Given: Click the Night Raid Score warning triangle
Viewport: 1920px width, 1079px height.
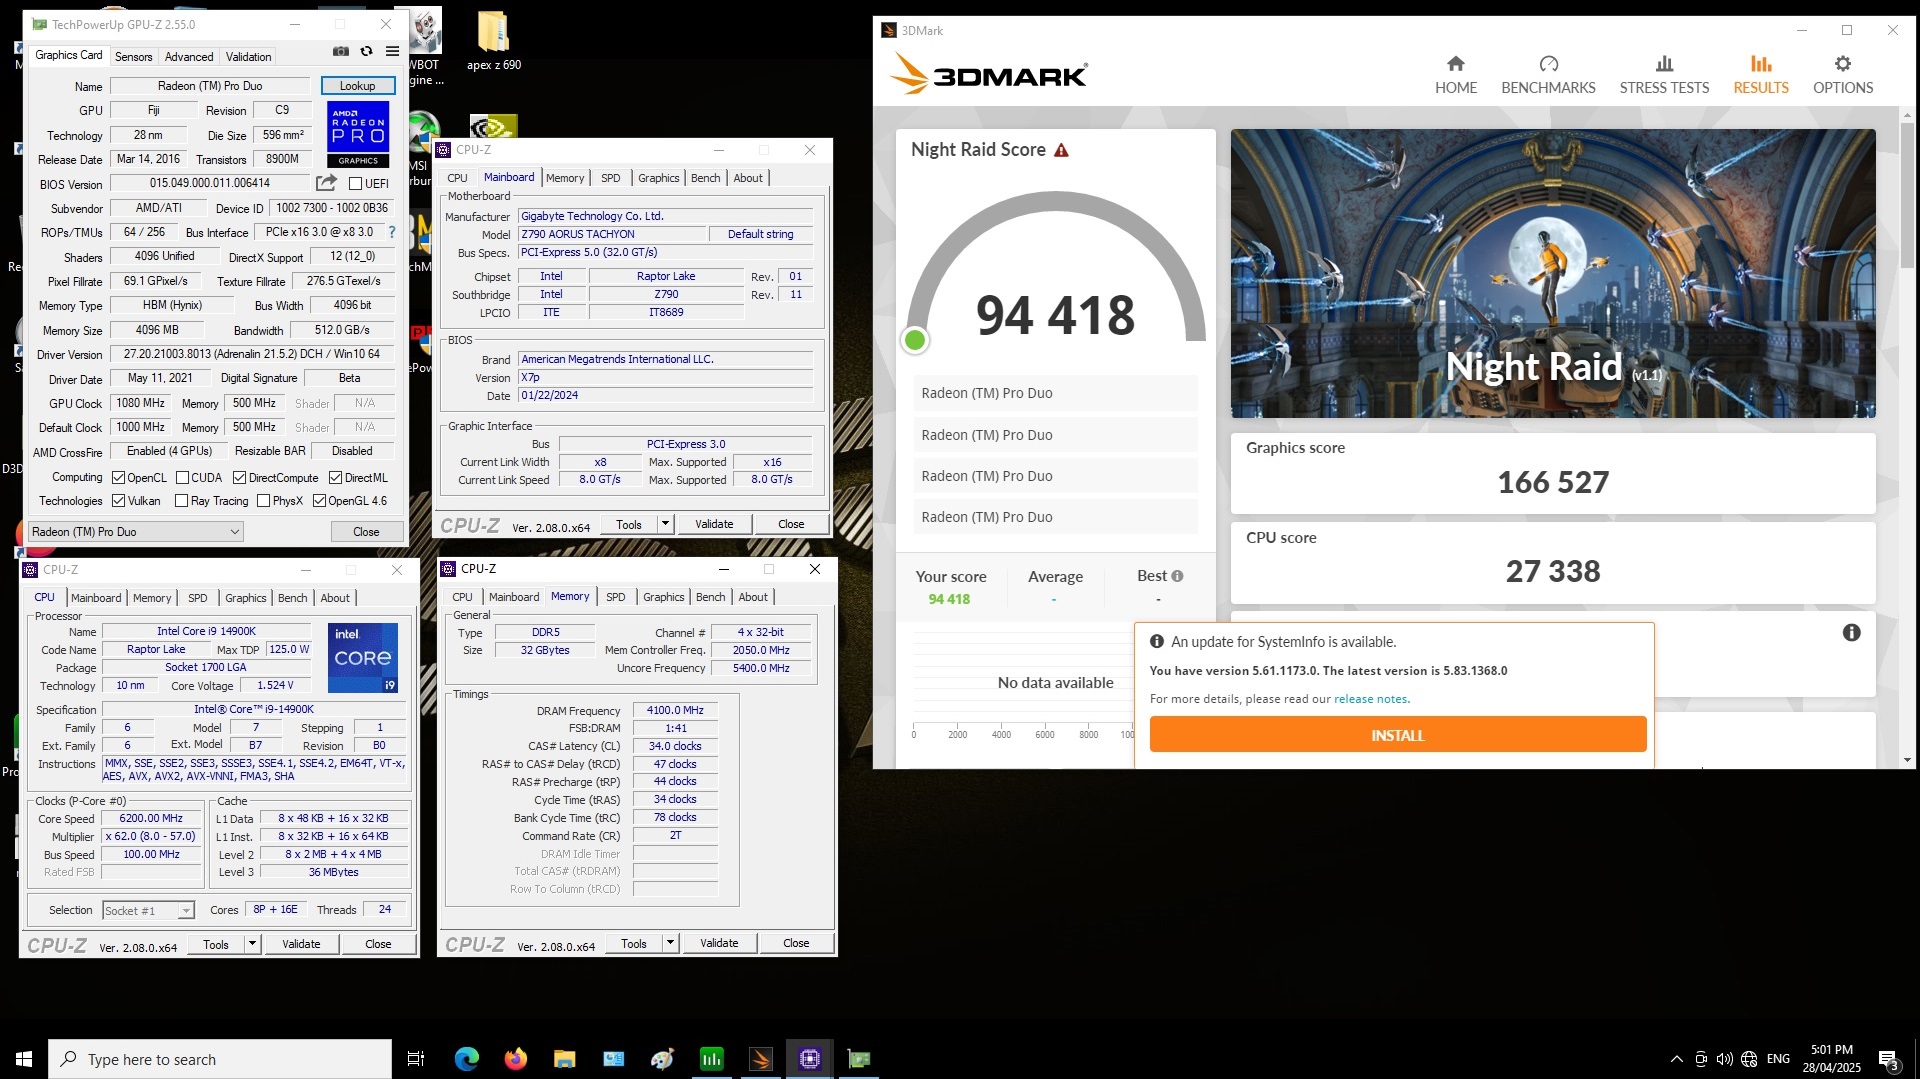Looking at the screenshot, I should (x=1062, y=150).
